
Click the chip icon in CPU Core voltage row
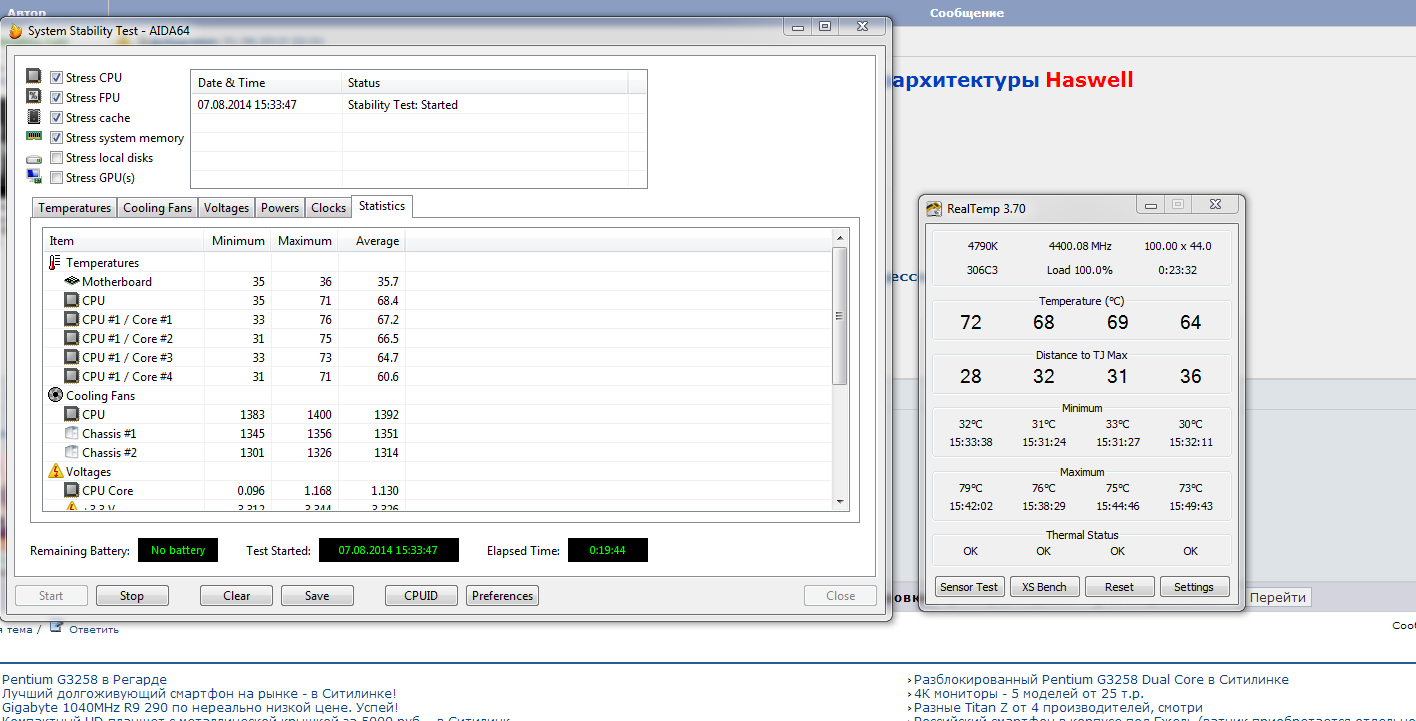[71, 490]
